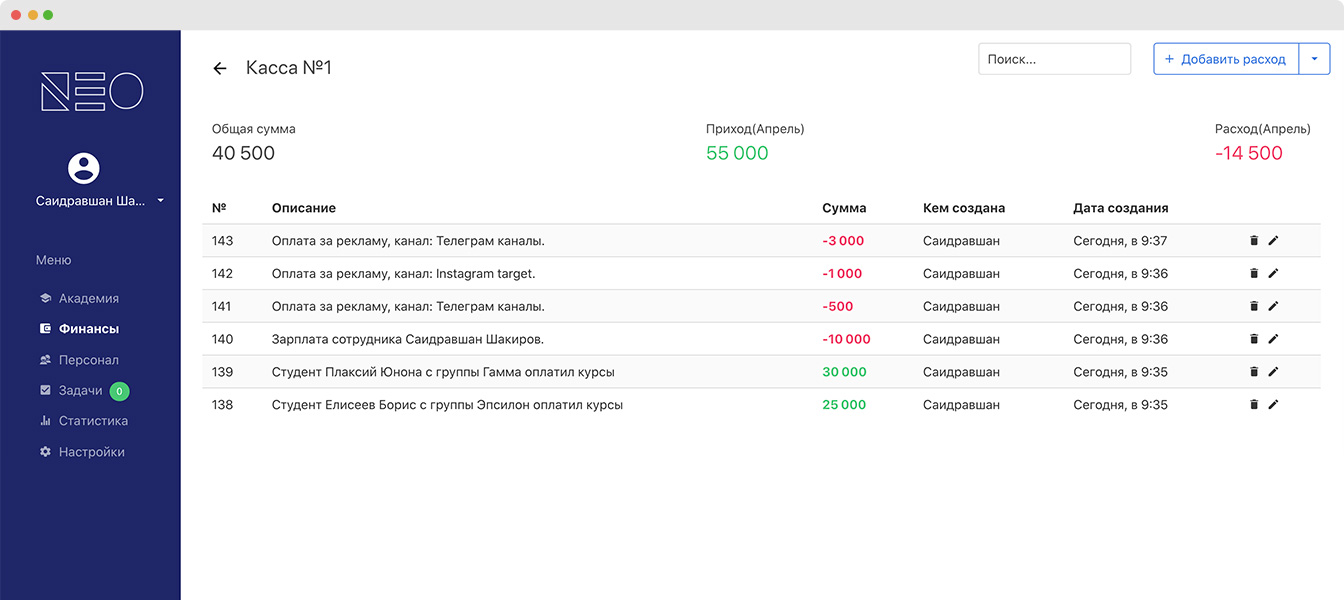Image resolution: width=1344 pixels, height=600 pixels.
Task: Click the back arrow next to Касса №1
Action: [220, 67]
